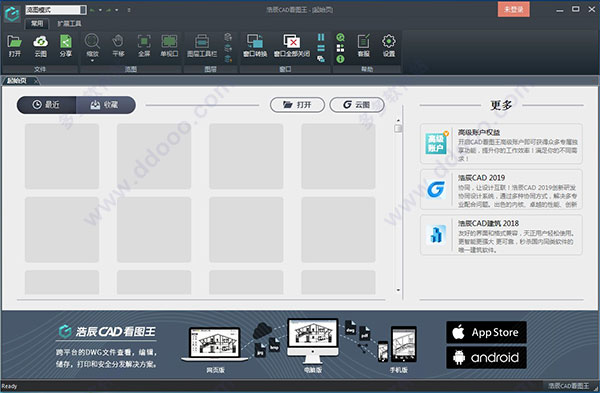600x393 pixels.
Task: Click the green magnifier icon in 帮助 group
Action: 340,37
